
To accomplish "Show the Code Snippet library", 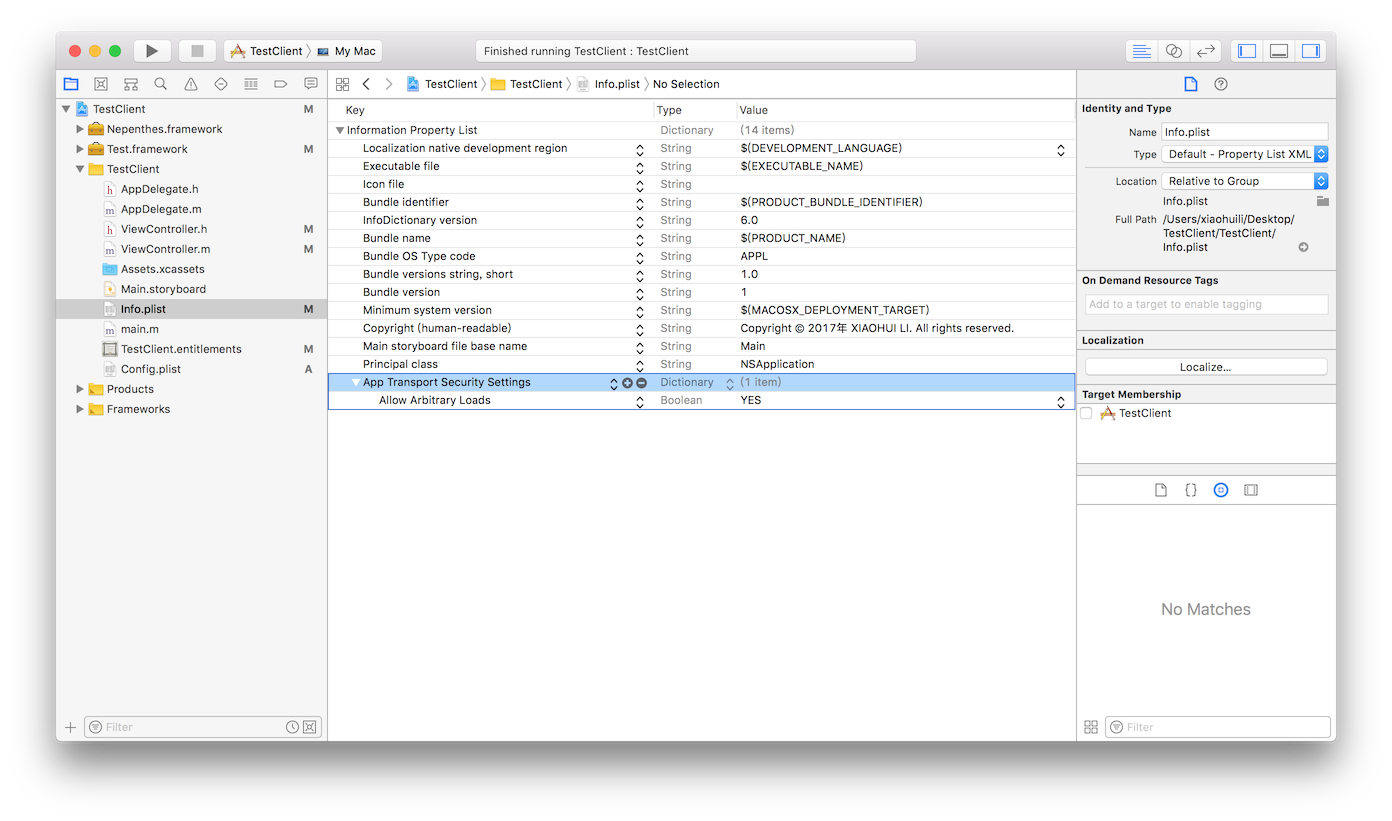I will 1191,490.
